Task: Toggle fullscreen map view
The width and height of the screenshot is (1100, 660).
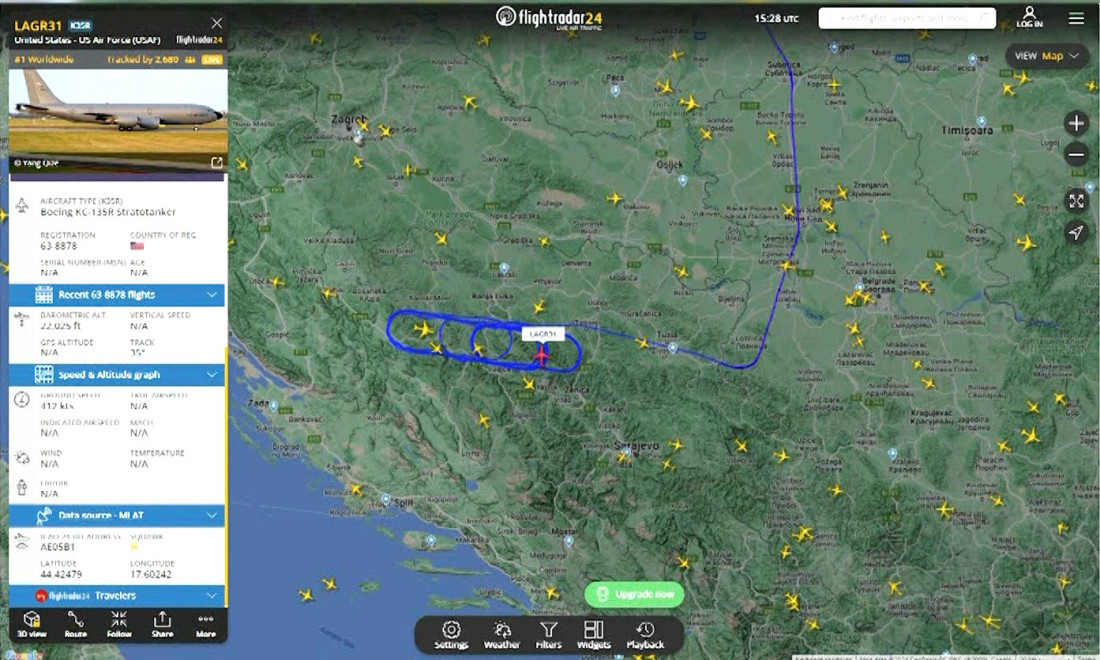Action: [1076, 201]
